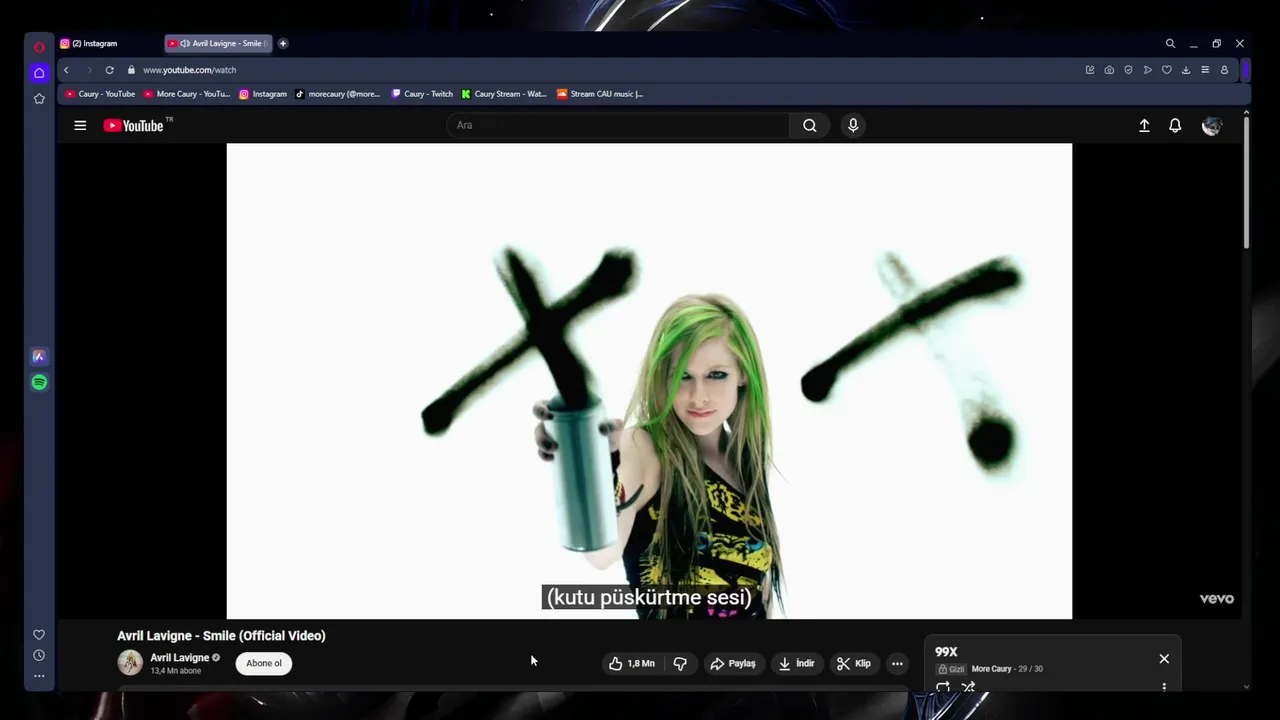Open the Avril Lavigne channel name
Image resolution: width=1280 pixels, height=720 pixels.
click(179, 658)
